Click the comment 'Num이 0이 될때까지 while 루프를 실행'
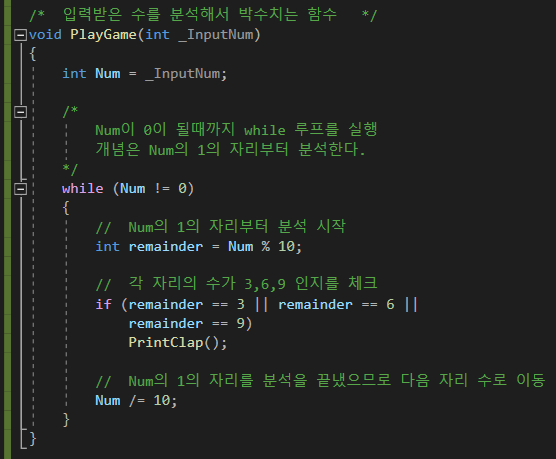This screenshot has width=556, height=459. pyautogui.click(x=236, y=130)
